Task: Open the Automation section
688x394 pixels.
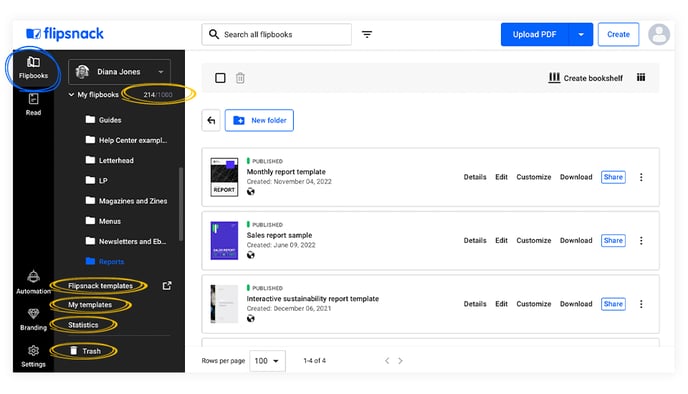Action: (33, 283)
